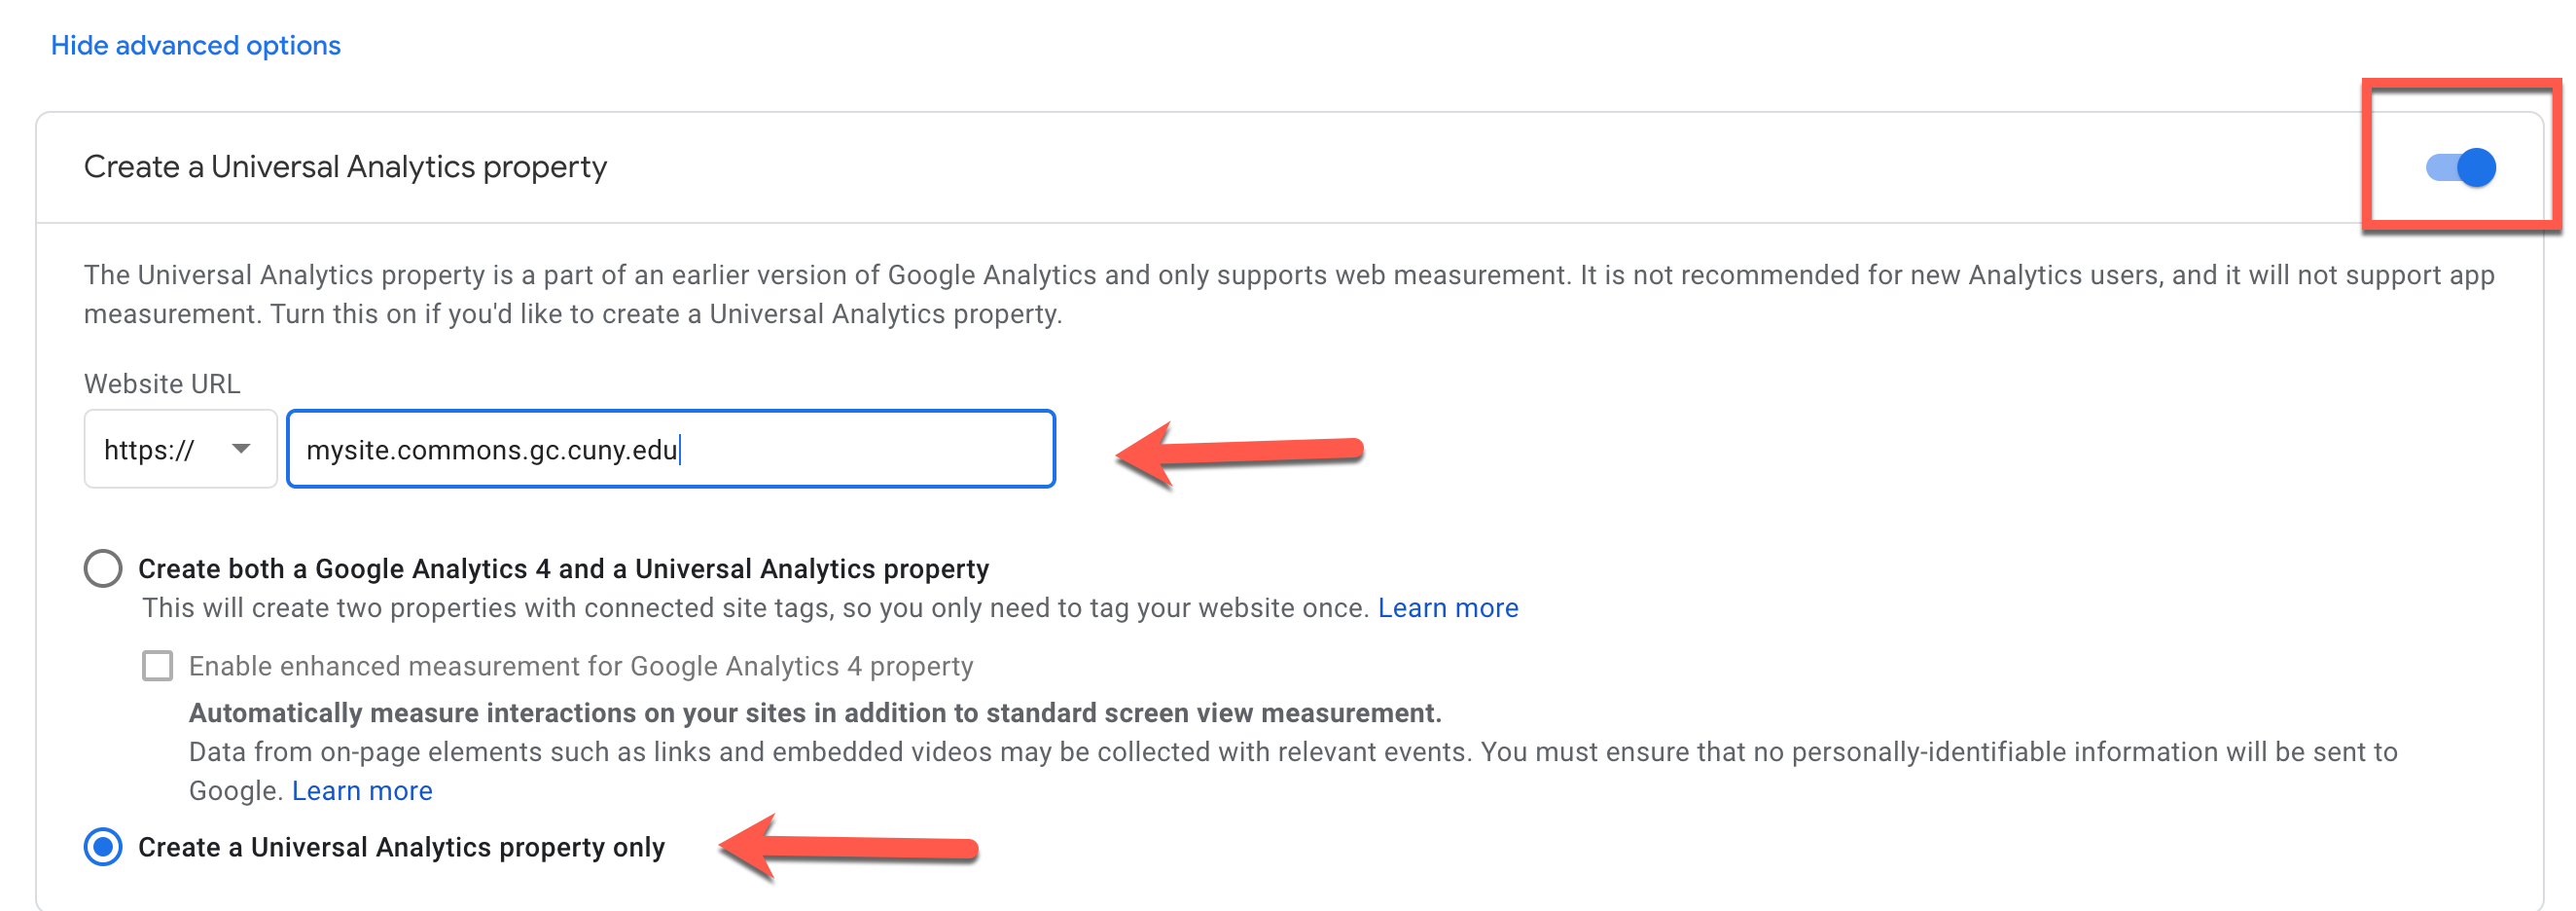Click the Universal Analytics property only label
The width and height of the screenshot is (2576, 911).
(x=401, y=847)
